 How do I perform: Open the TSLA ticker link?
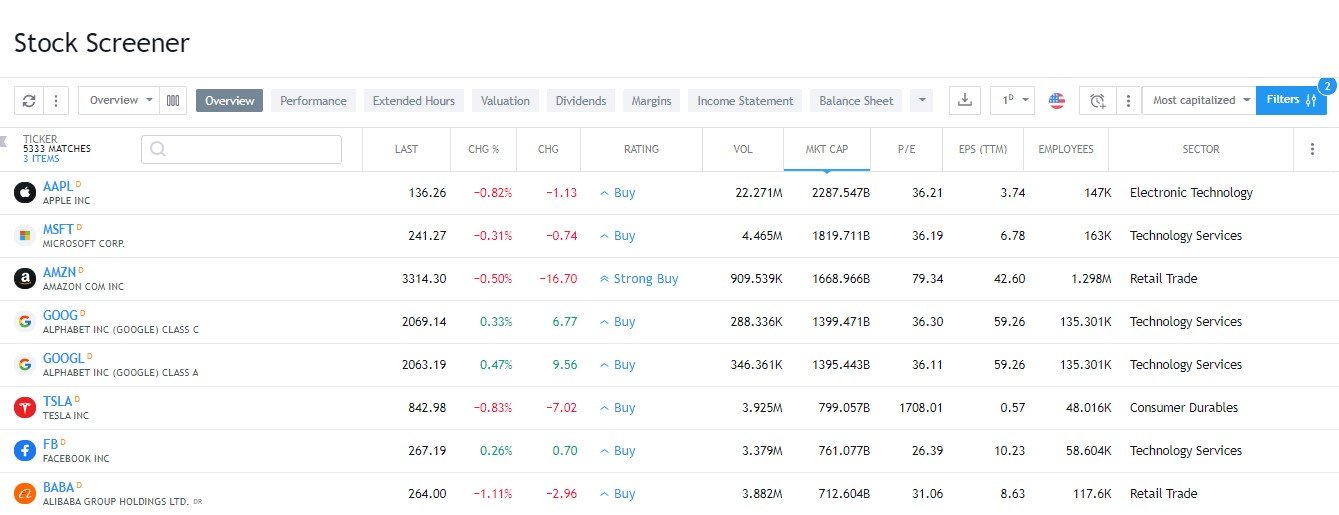tap(58, 402)
